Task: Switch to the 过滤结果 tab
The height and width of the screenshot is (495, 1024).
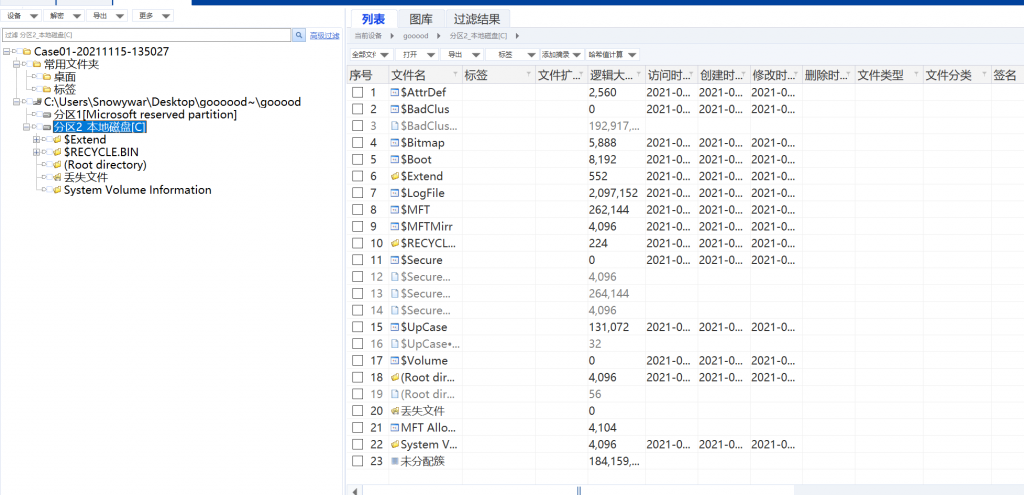Action: pyautogui.click(x=478, y=18)
